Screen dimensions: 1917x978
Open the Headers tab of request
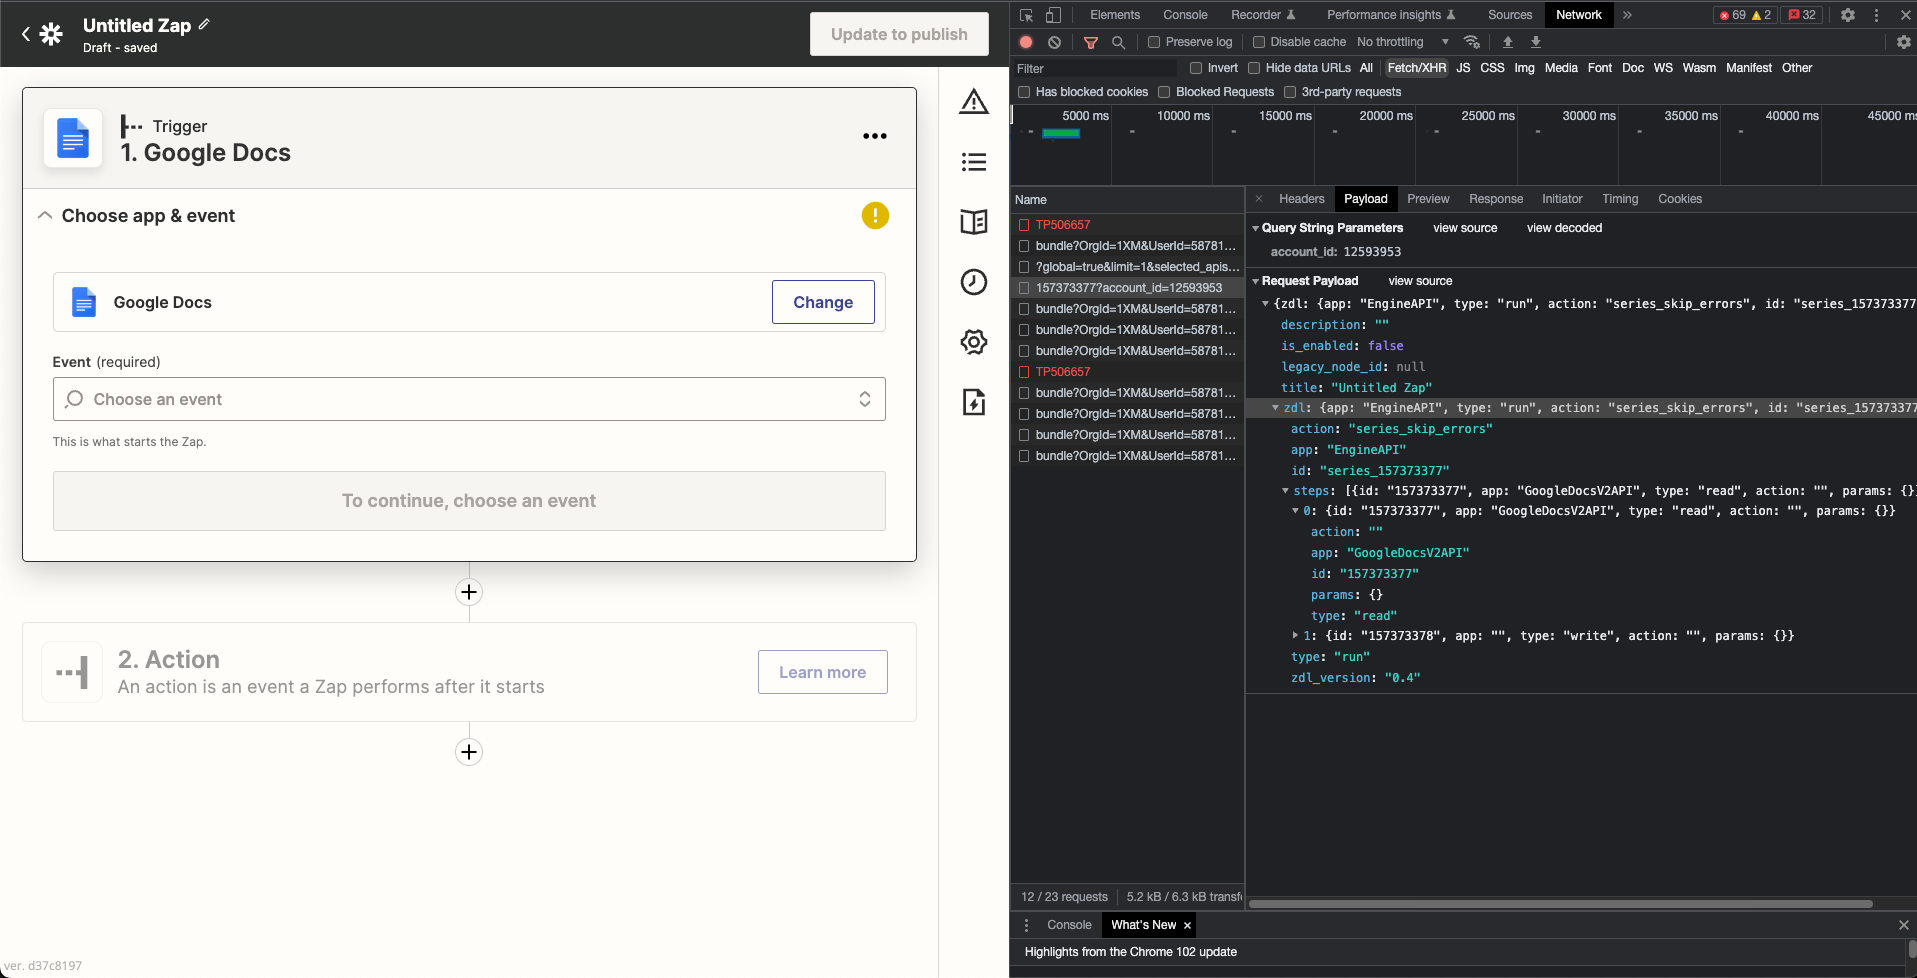[1302, 199]
